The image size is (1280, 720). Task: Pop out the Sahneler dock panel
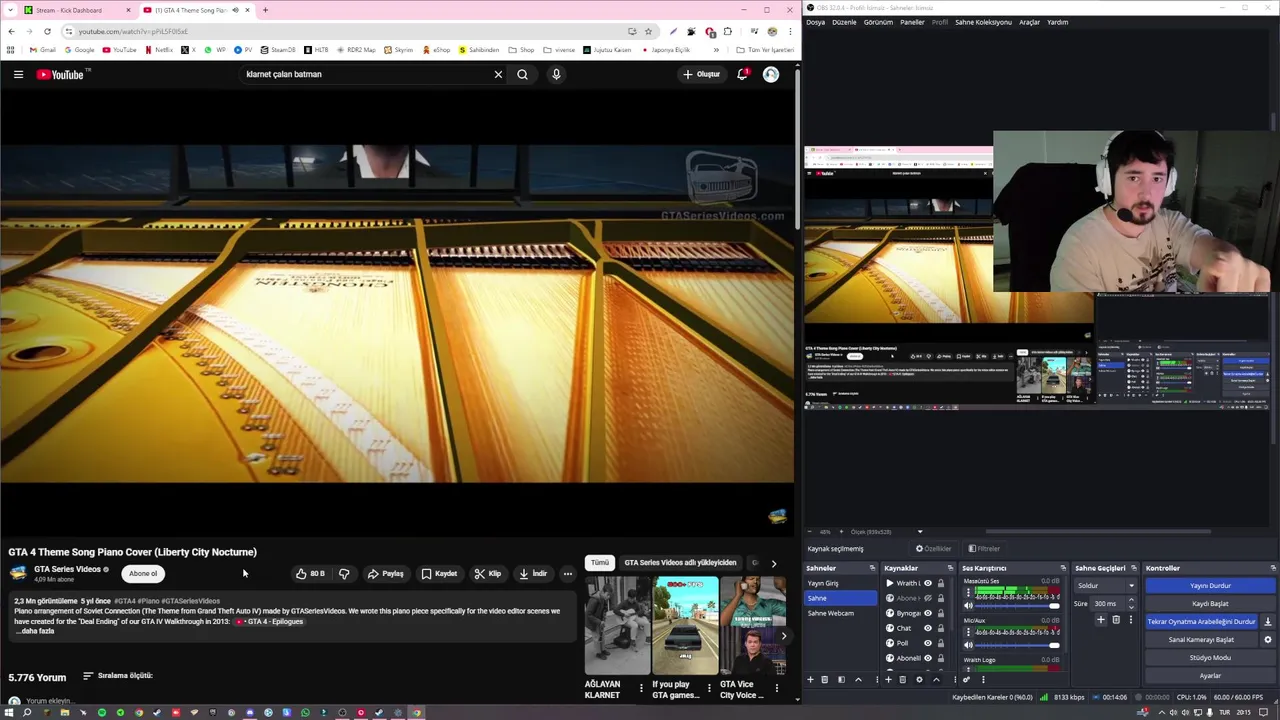pyautogui.click(x=871, y=568)
